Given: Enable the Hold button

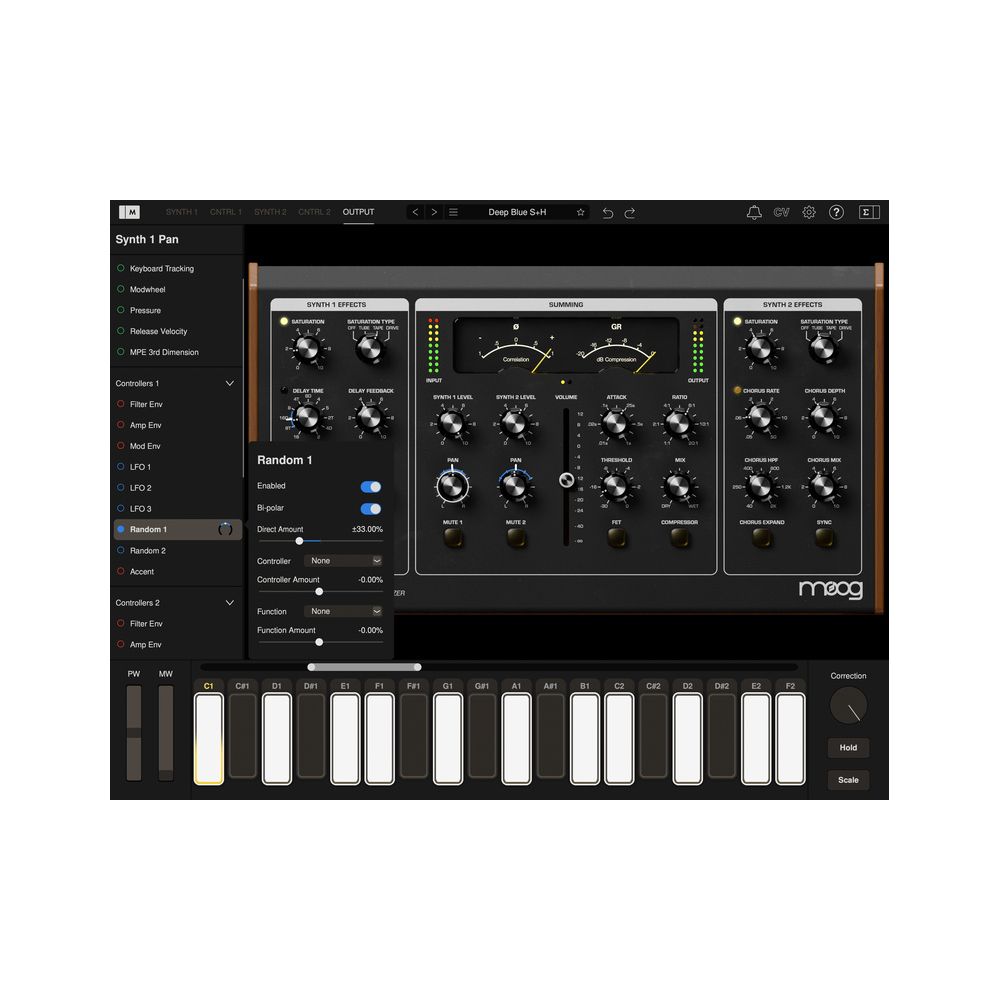Looking at the screenshot, I should pos(848,747).
